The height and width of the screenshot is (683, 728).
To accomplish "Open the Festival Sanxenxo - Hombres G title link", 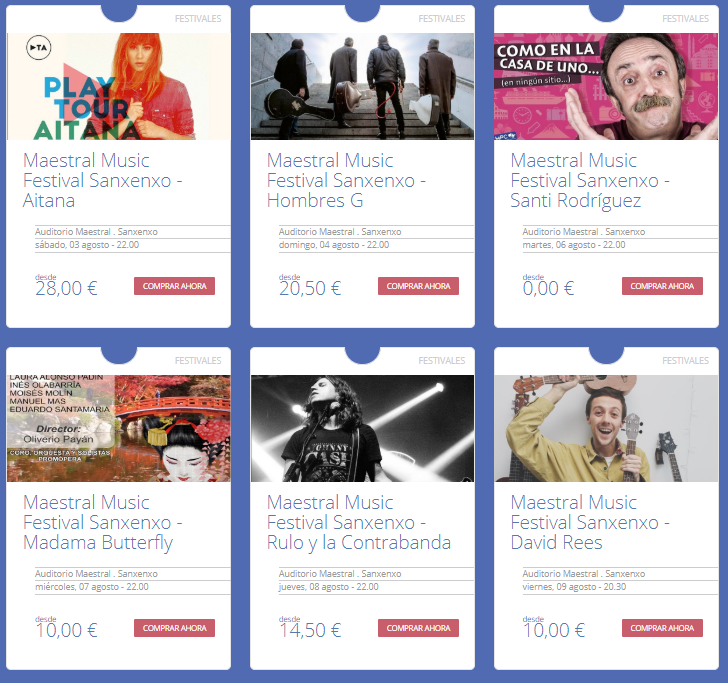I will pos(346,180).
